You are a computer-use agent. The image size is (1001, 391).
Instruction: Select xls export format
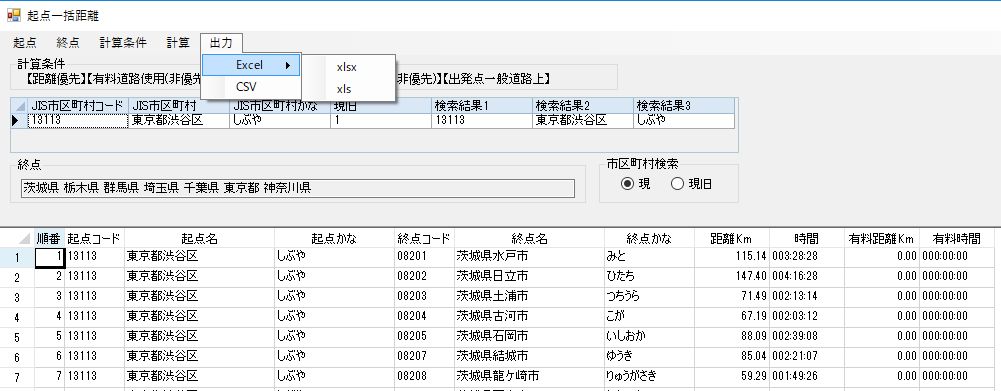tap(347, 89)
